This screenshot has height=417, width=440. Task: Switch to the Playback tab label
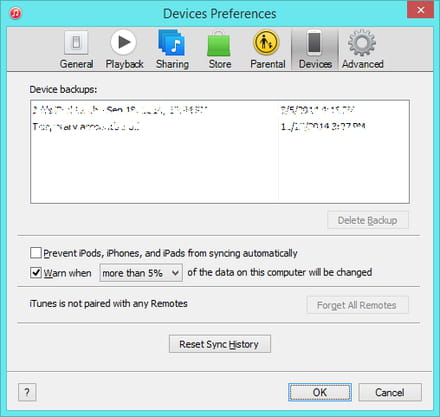[x=124, y=64]
